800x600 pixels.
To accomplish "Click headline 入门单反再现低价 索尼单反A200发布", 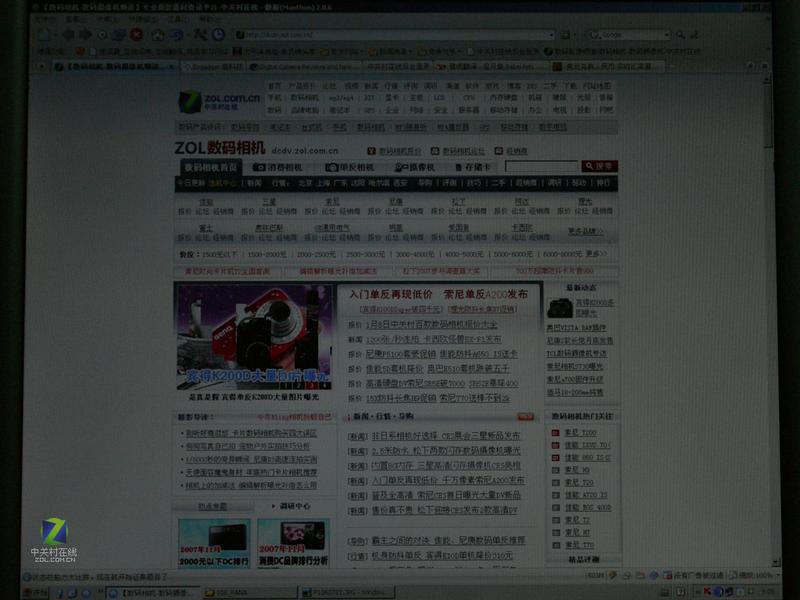I will point(438,294).
